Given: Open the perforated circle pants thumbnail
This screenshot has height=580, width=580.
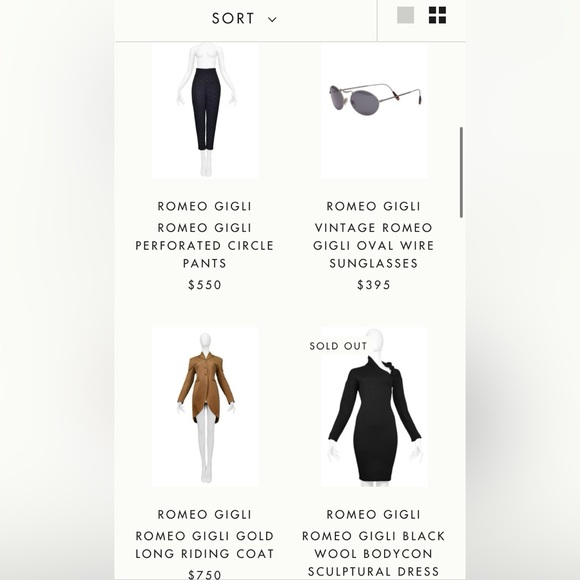Looking at the screenshot, I should pos(205,111).
